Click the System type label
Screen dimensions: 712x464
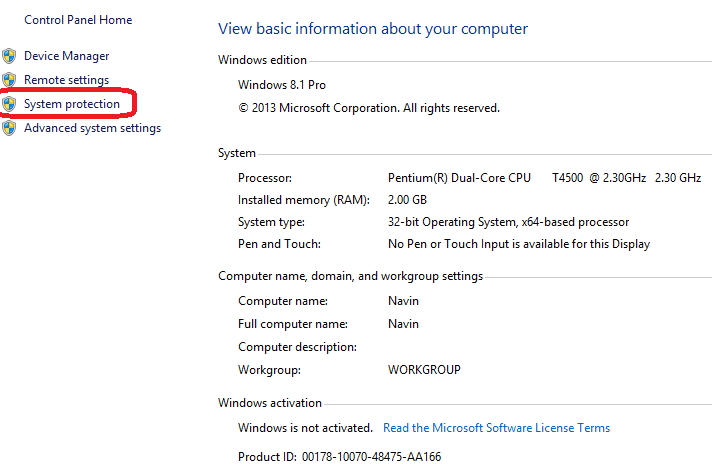tap(271, 222)
